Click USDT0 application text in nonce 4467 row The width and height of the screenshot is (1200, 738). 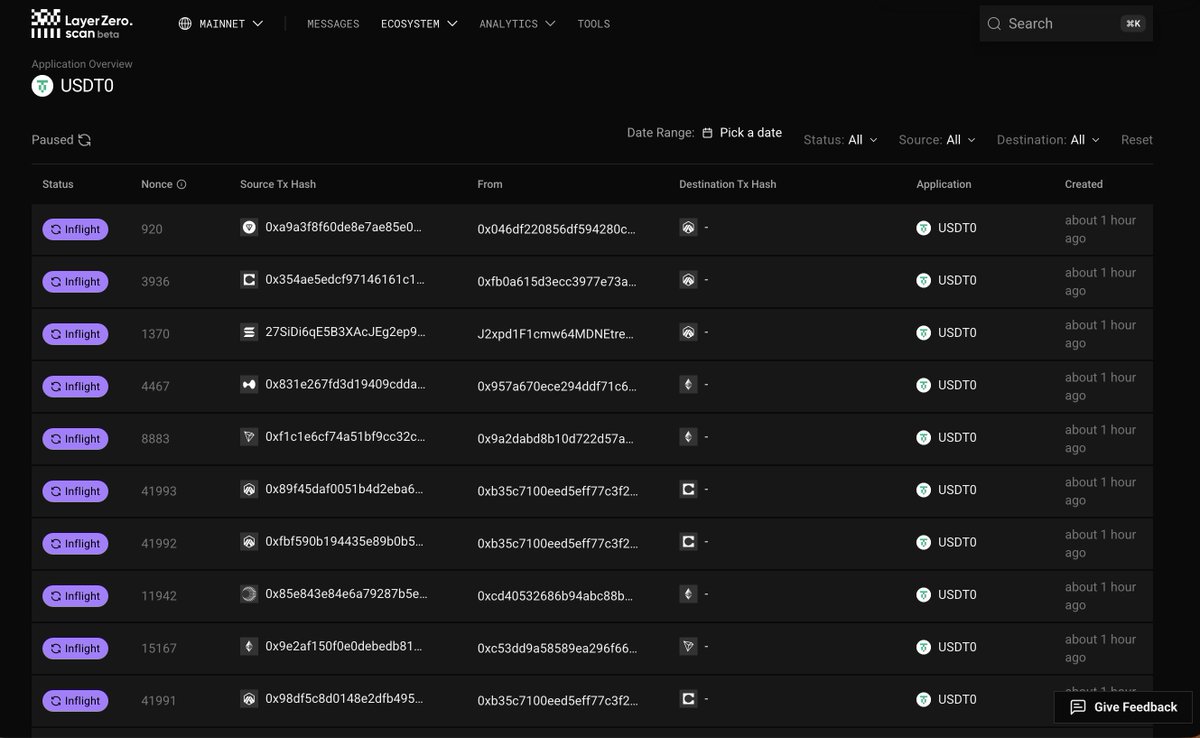[957, 385]
